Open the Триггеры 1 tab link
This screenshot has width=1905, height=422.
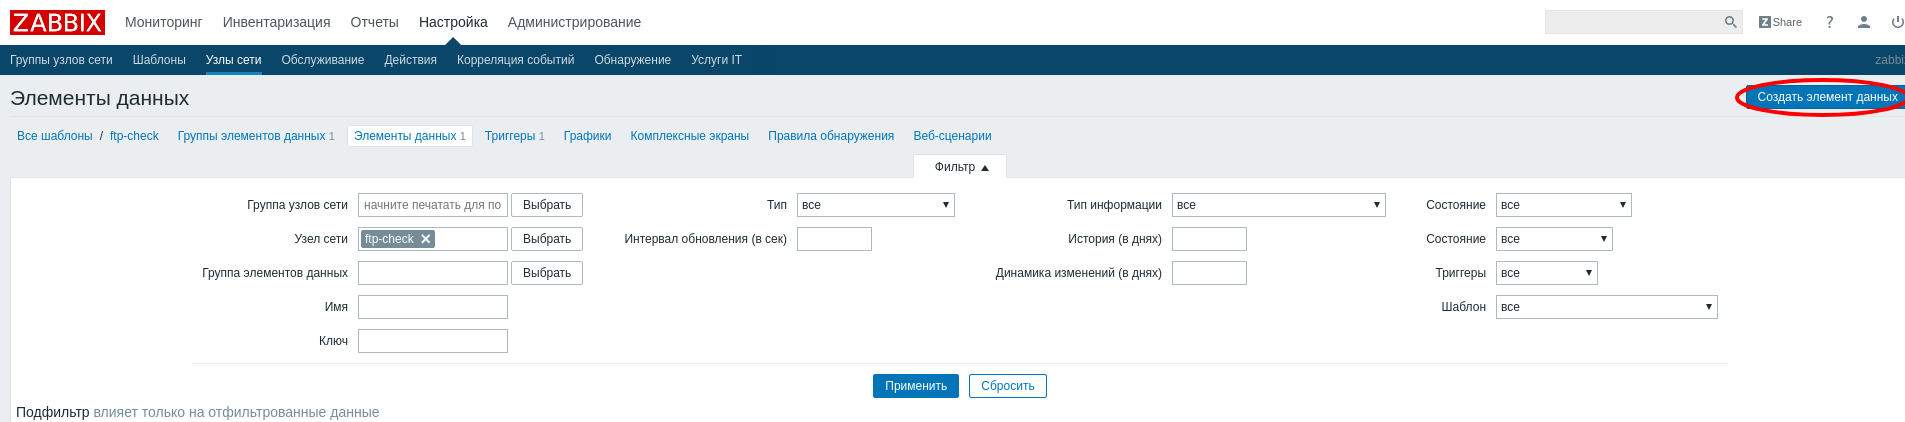(x=514, y=136)
